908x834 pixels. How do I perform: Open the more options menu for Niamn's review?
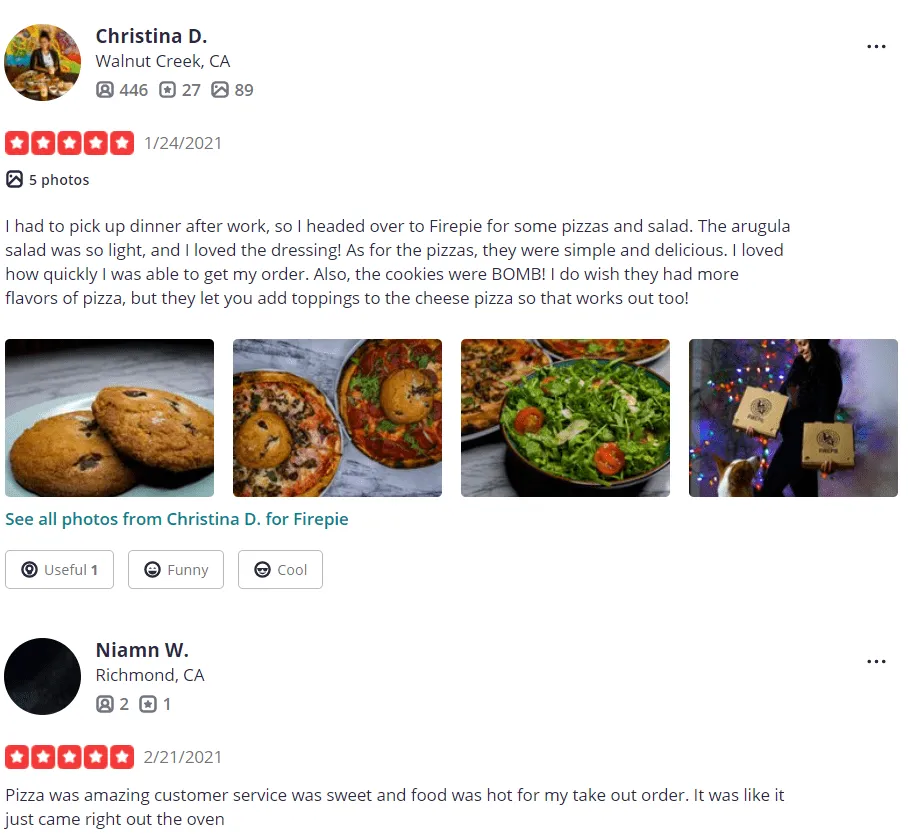pos(876,661)
